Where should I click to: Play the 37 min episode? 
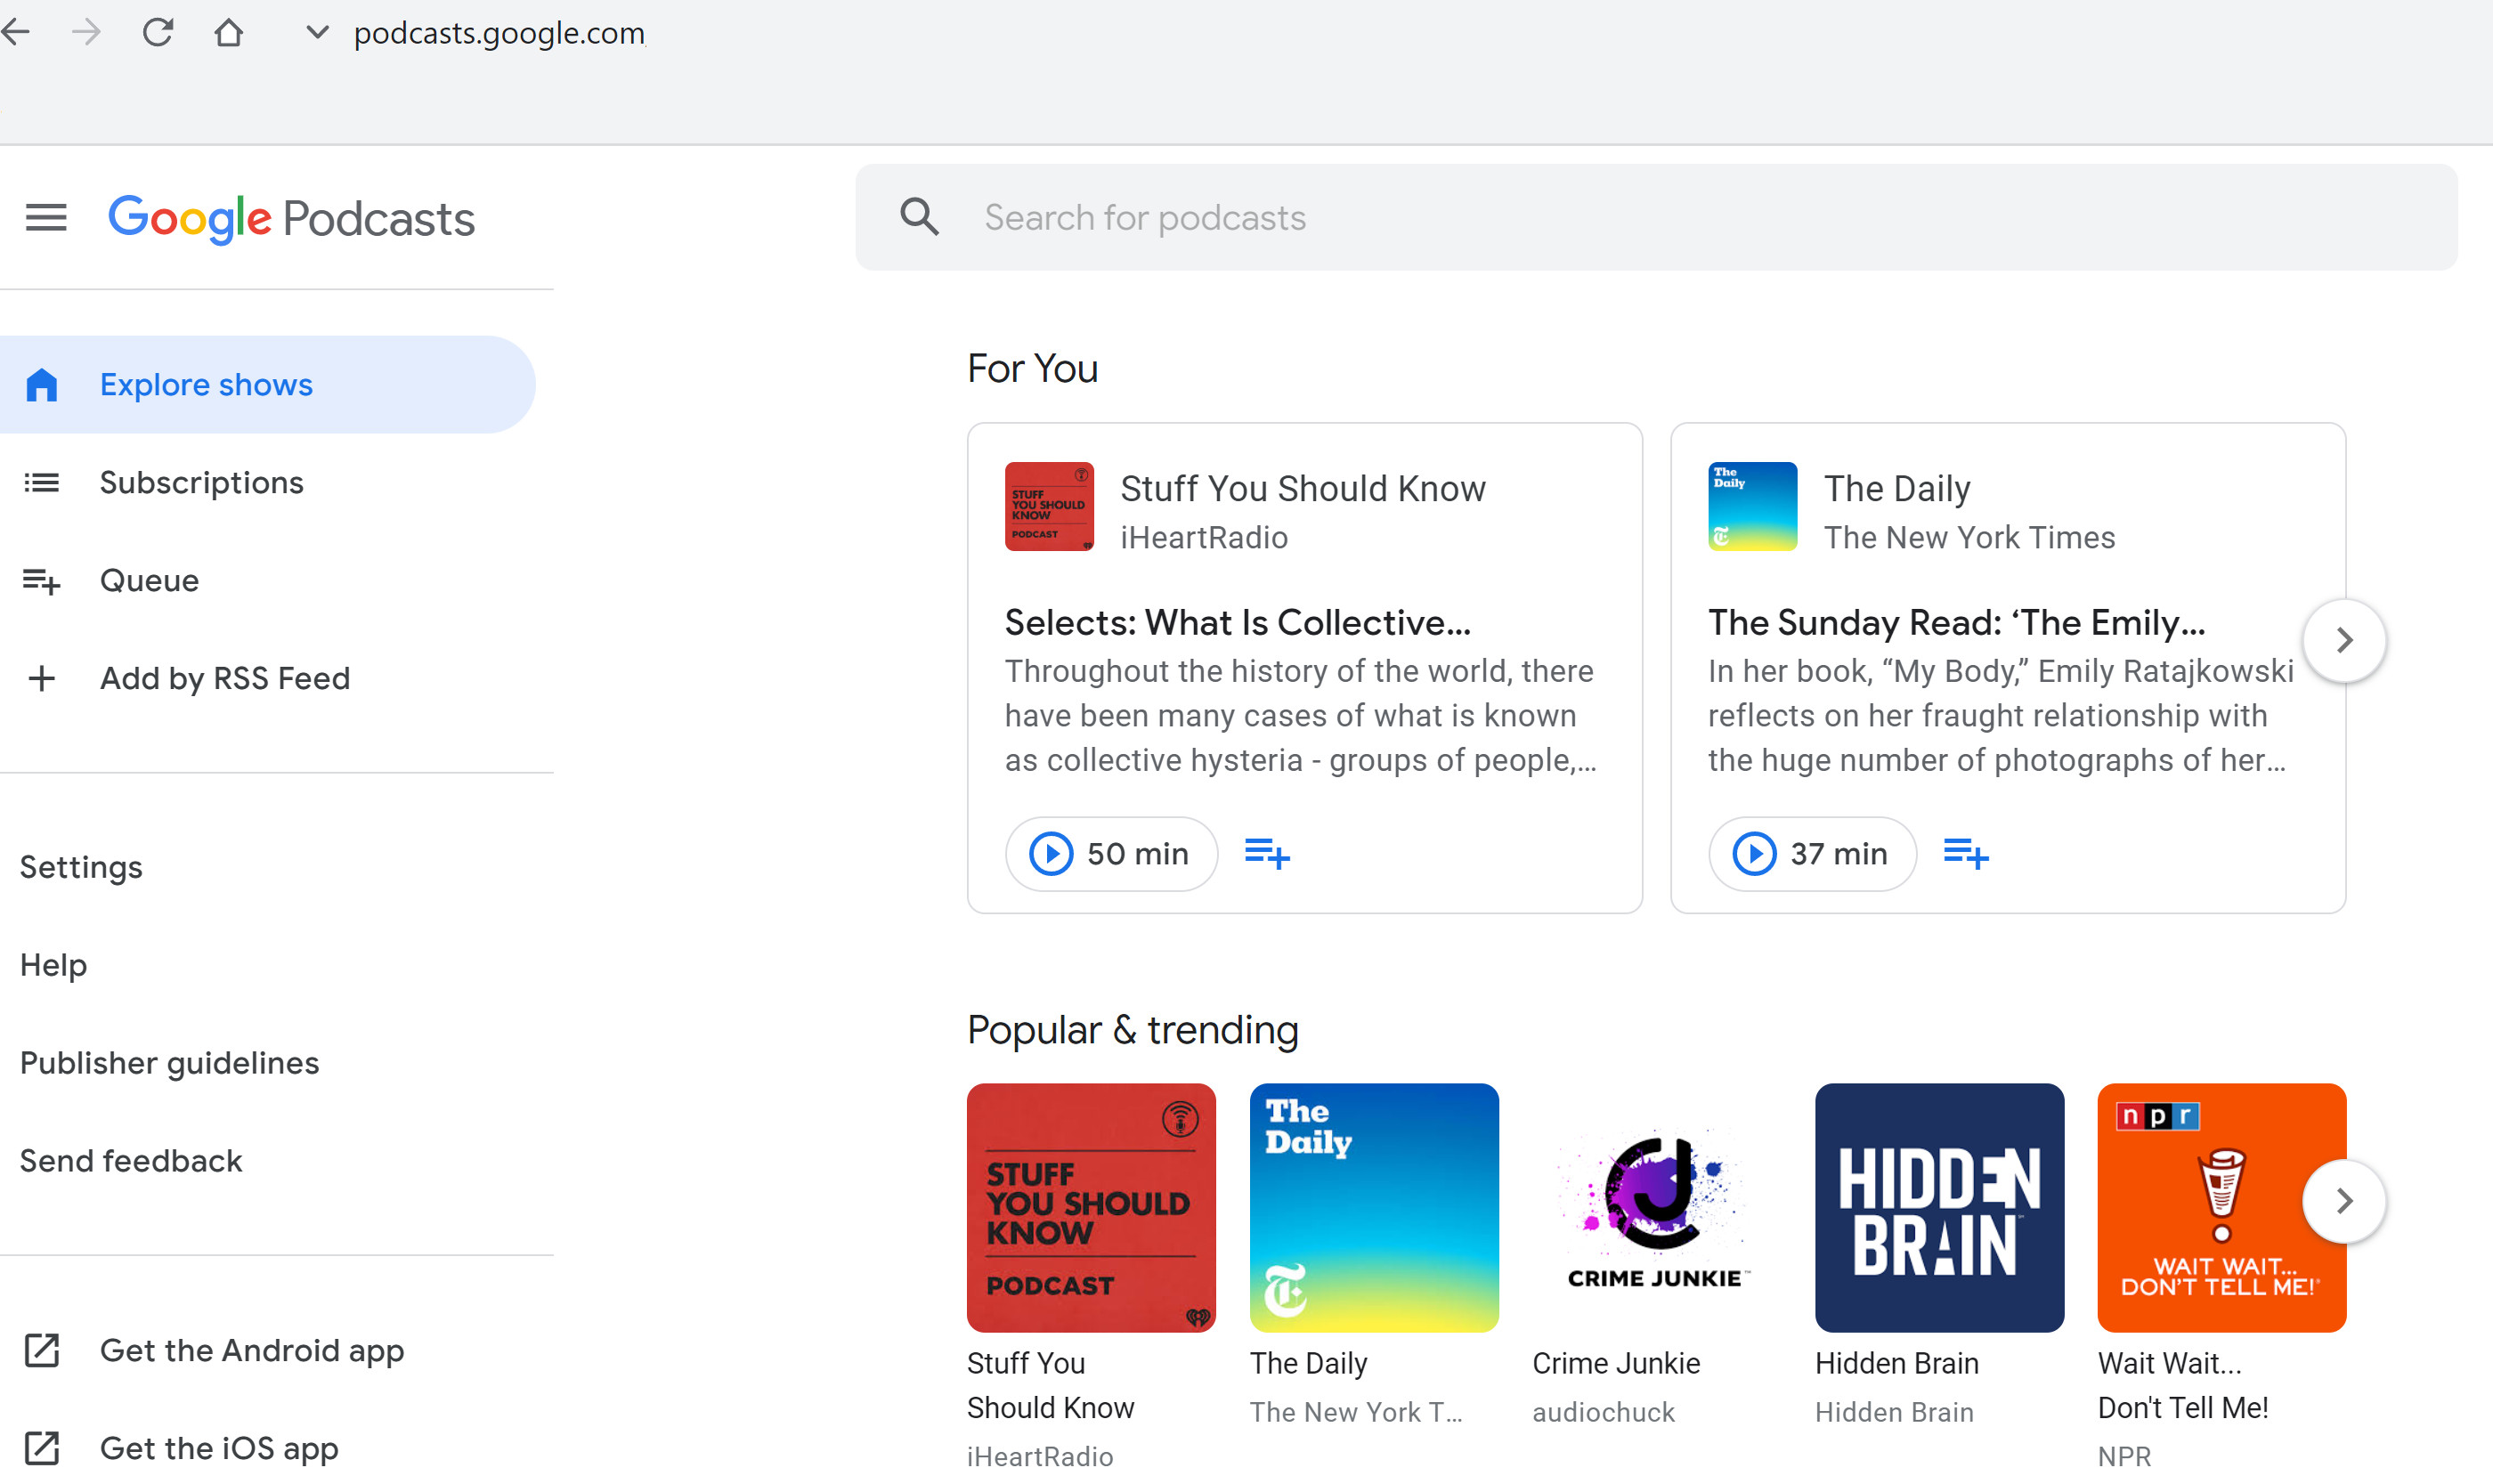[1811, 854]
